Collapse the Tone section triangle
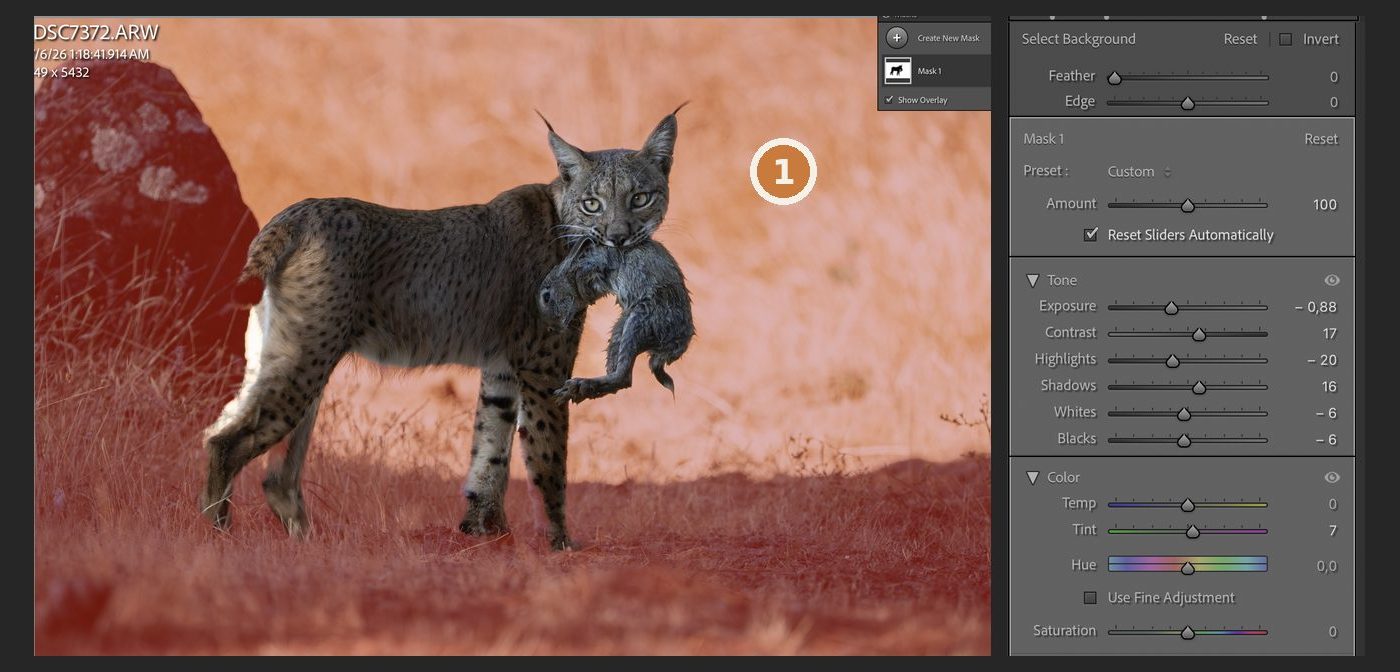Screen dimensions: 1400x672 coord(1032,281)
